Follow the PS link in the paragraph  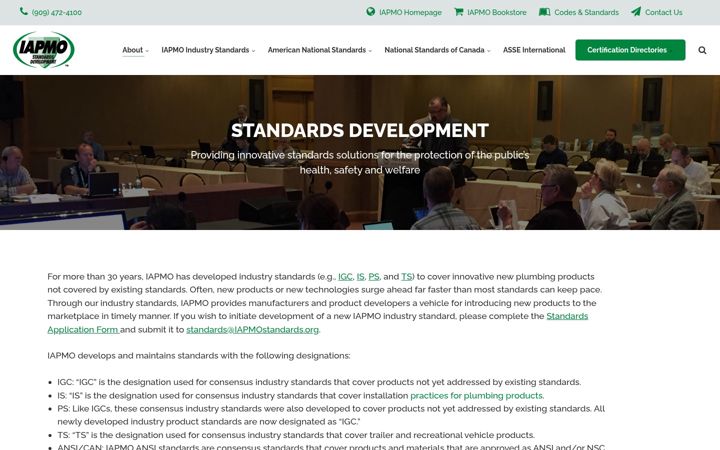(x=374, y=277)
